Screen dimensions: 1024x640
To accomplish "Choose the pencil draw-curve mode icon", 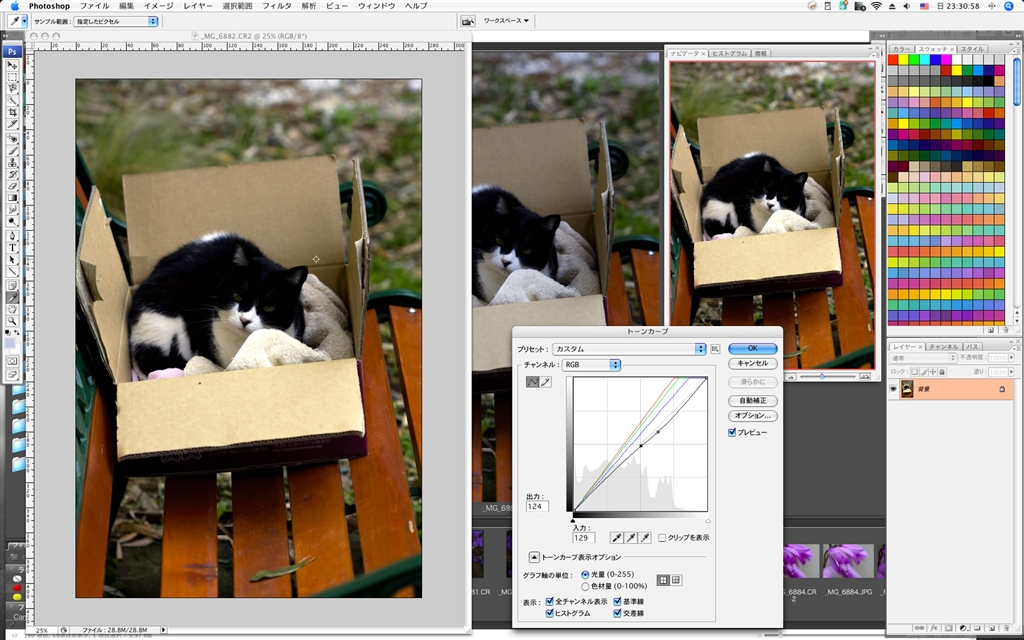I will click(546, 382).
